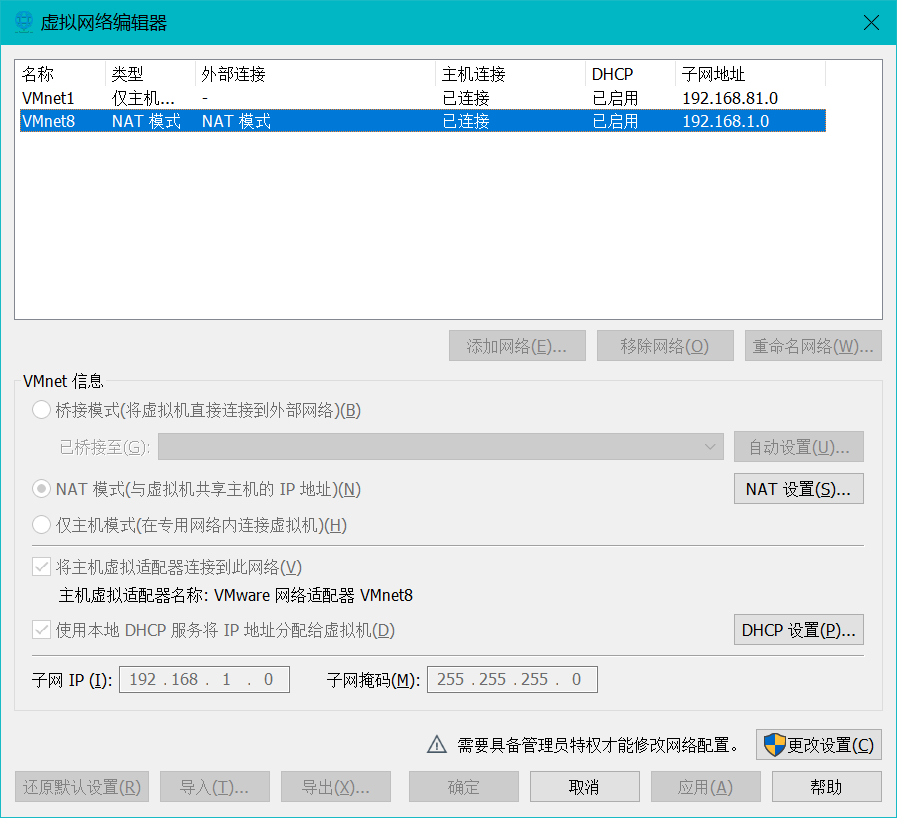The image size is (897, 818).
Task: Click 导出(X)... button
Action: [336, 787]
